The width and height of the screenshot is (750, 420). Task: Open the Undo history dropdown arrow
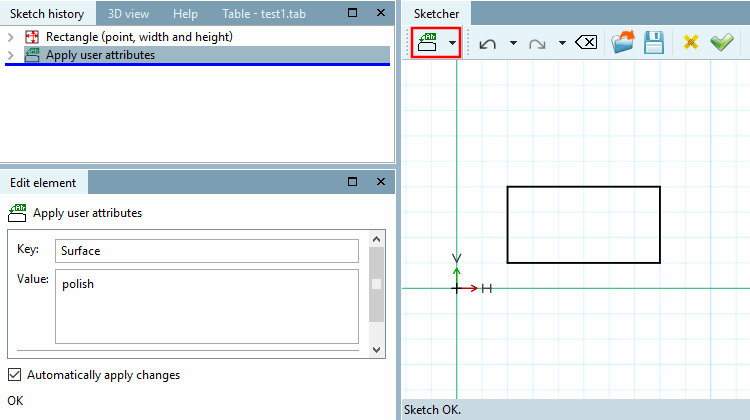click(x=513, y=43)
